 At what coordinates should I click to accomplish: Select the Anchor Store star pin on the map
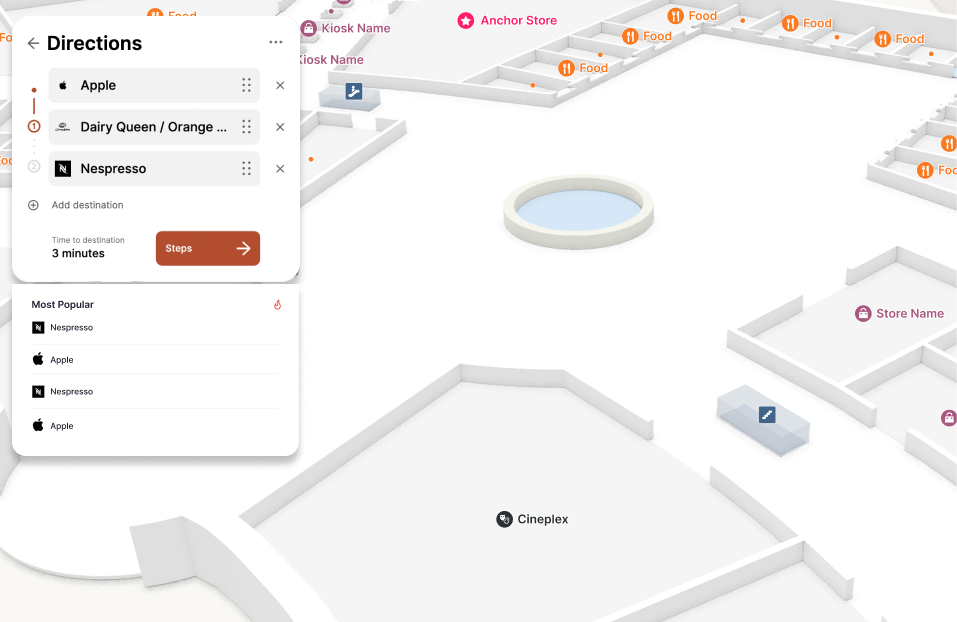(466, 20)
